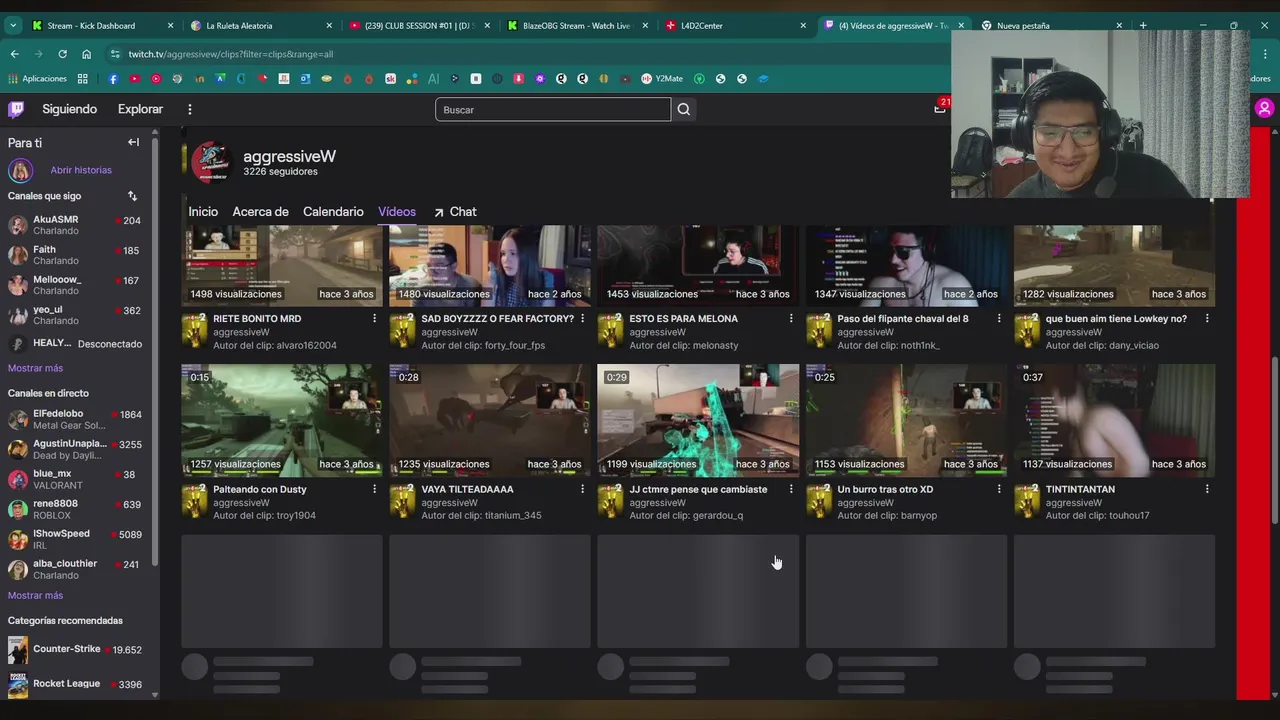Open the three-dot menu beside Explorar
Screen dimensions: 1280x720
(x=189, y=109)
